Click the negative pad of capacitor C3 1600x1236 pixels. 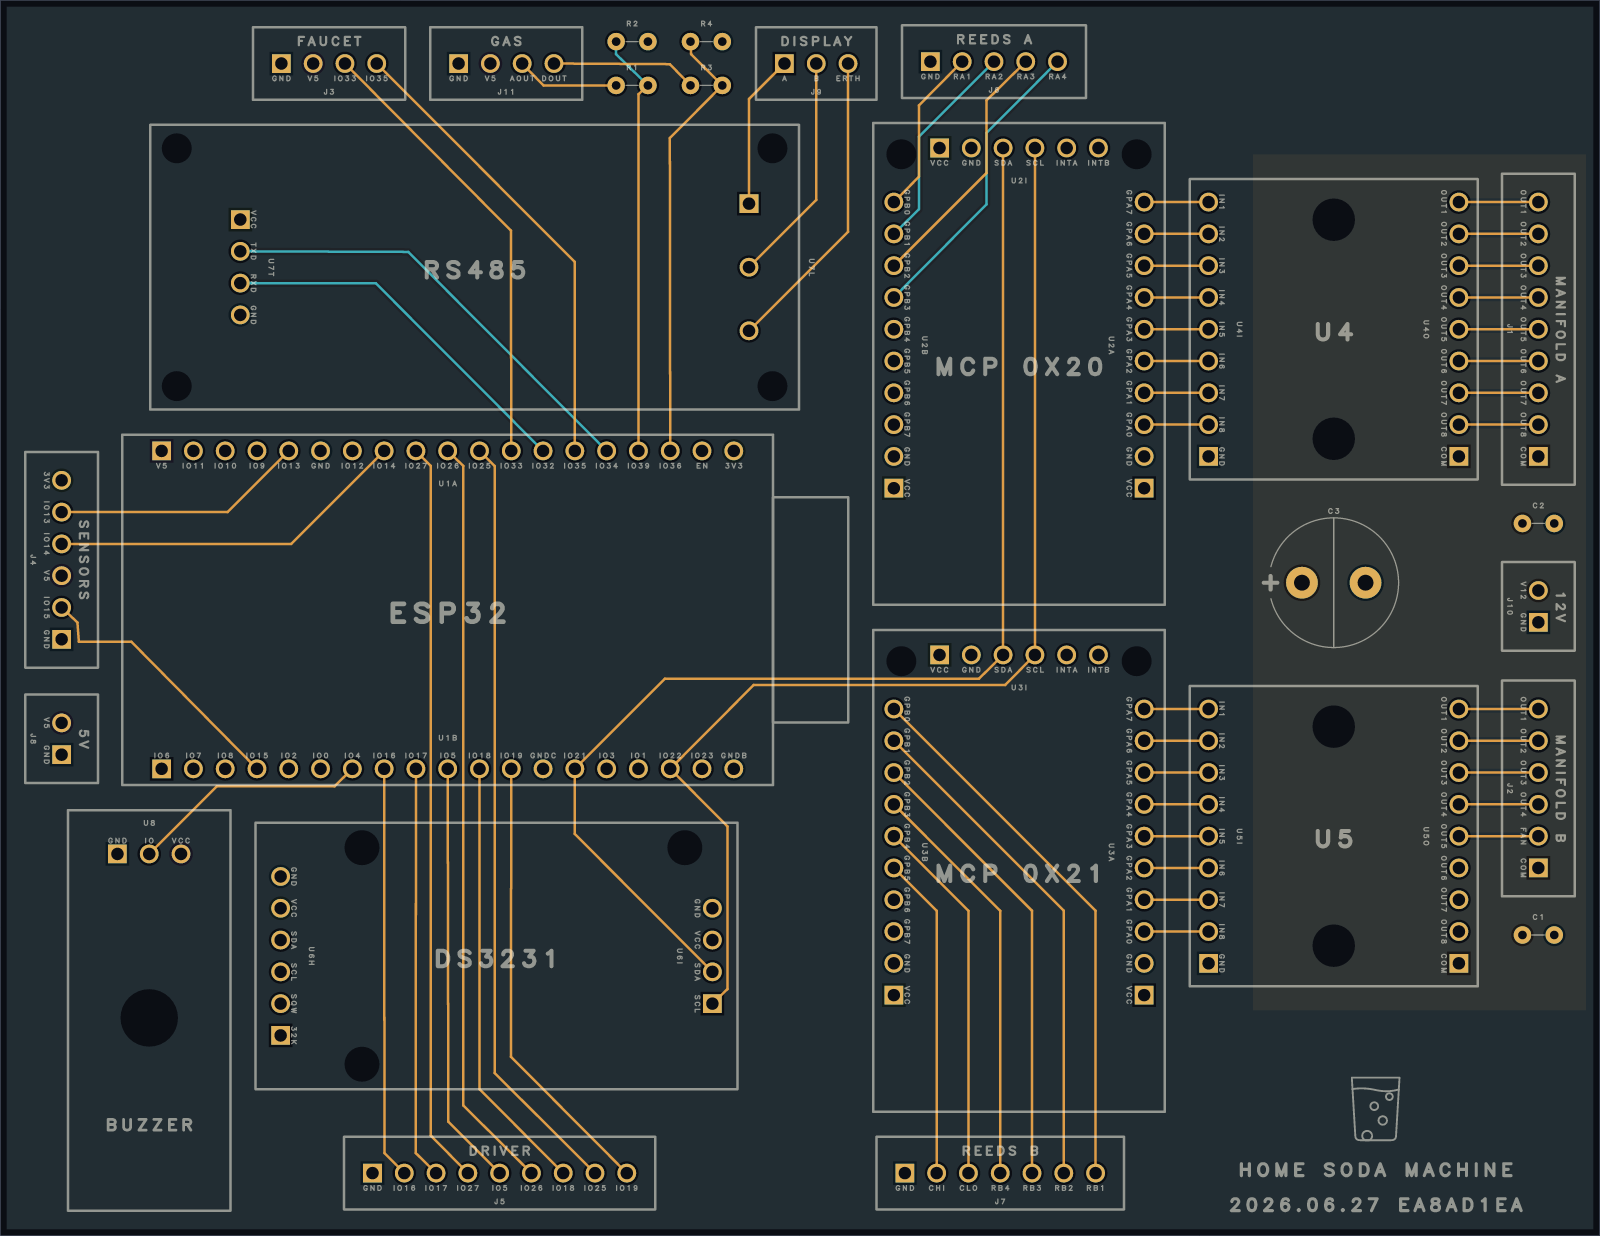click(x=1366, y=582)
